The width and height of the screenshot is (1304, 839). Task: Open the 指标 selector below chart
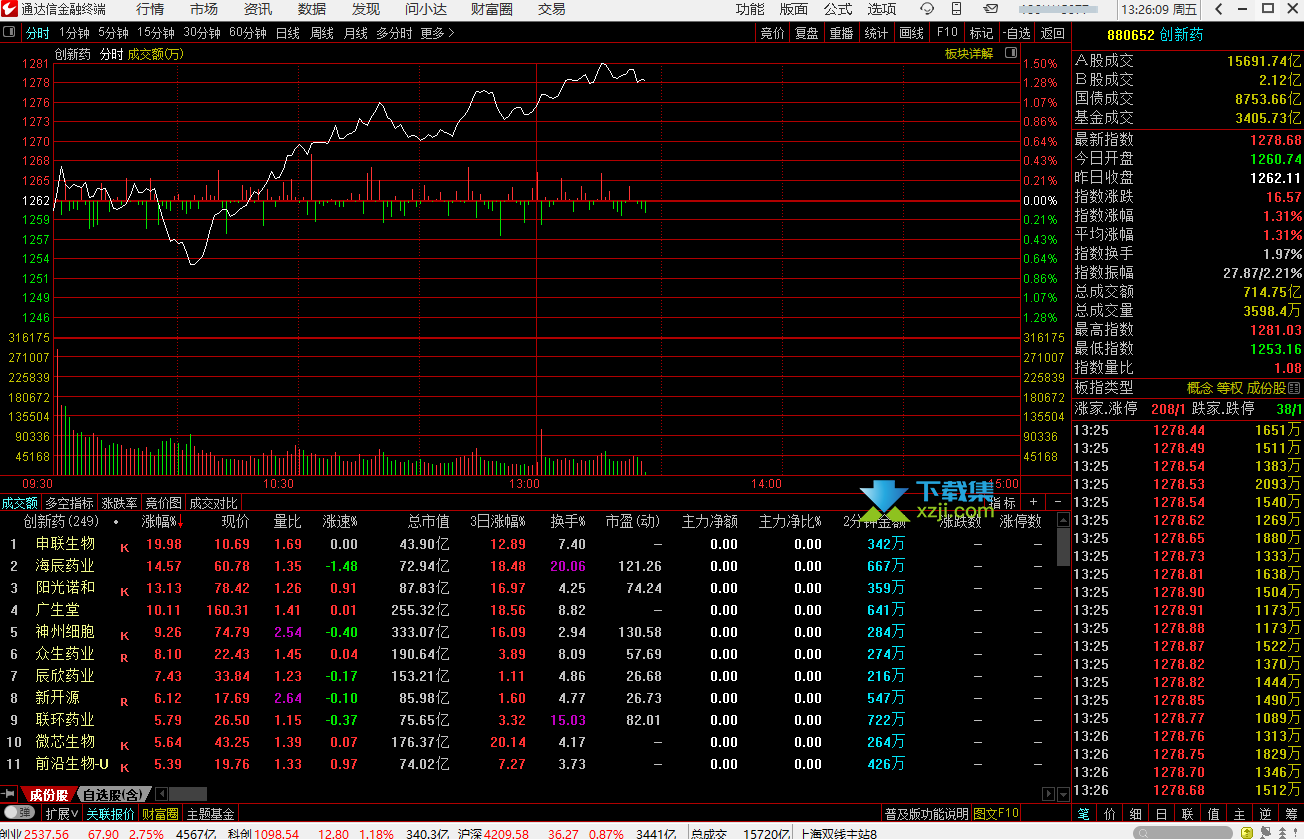click(x=1002, y=502)
